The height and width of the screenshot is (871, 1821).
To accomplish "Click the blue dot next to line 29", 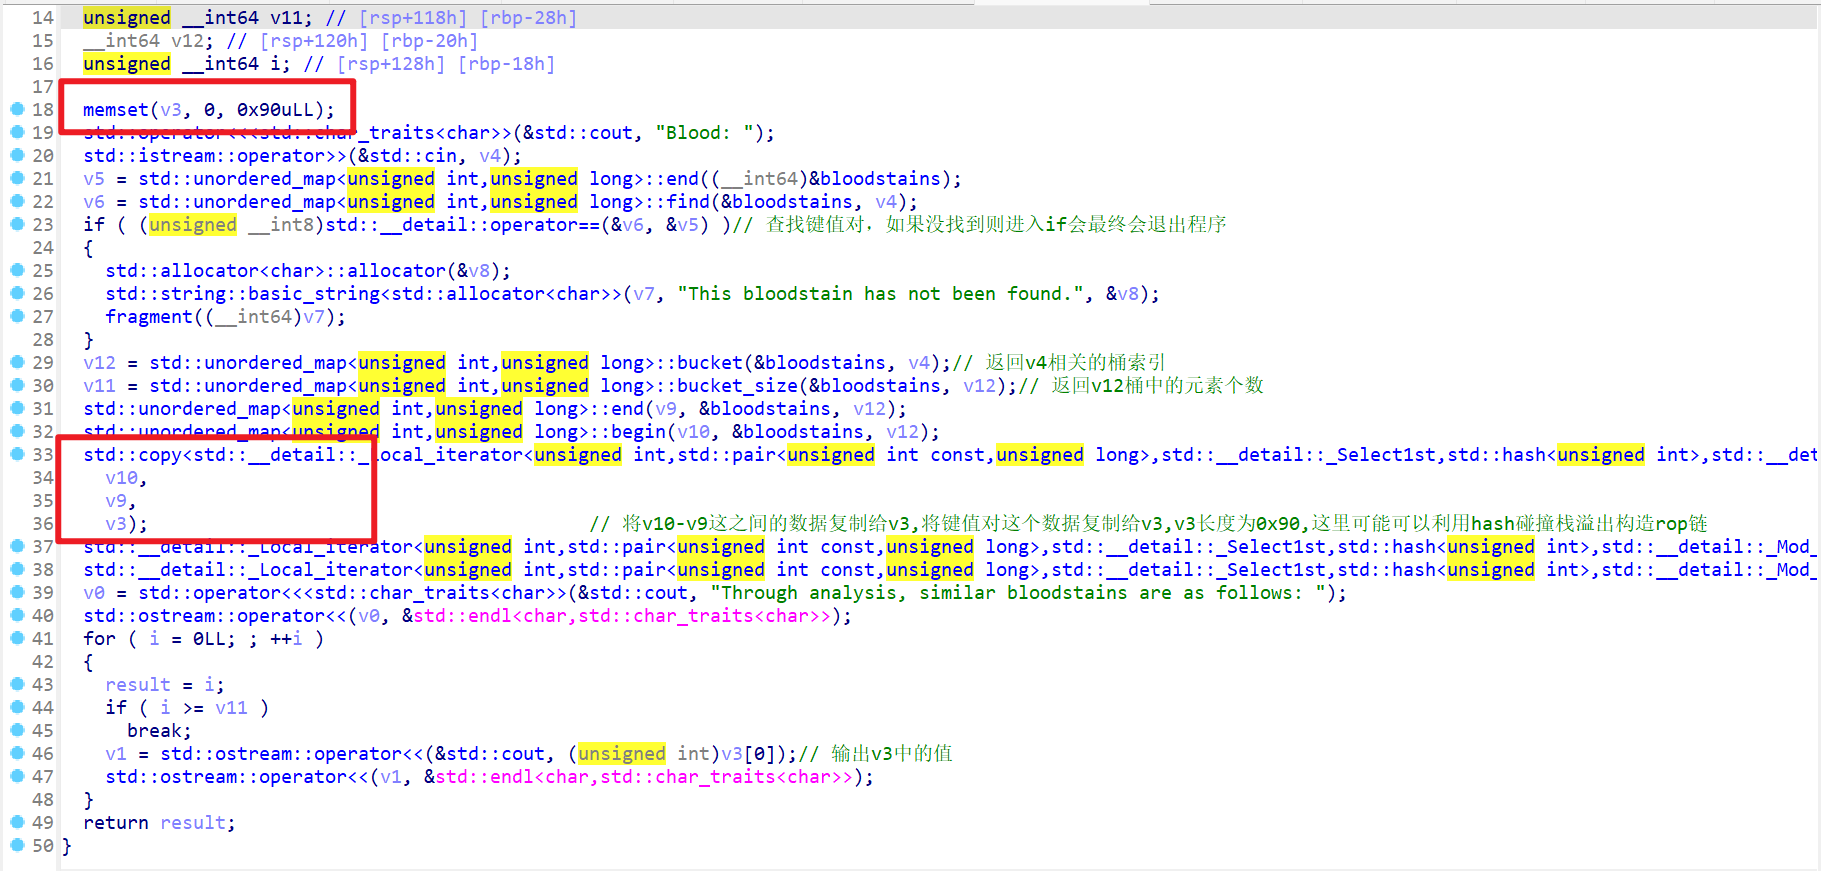I will 17,362.
